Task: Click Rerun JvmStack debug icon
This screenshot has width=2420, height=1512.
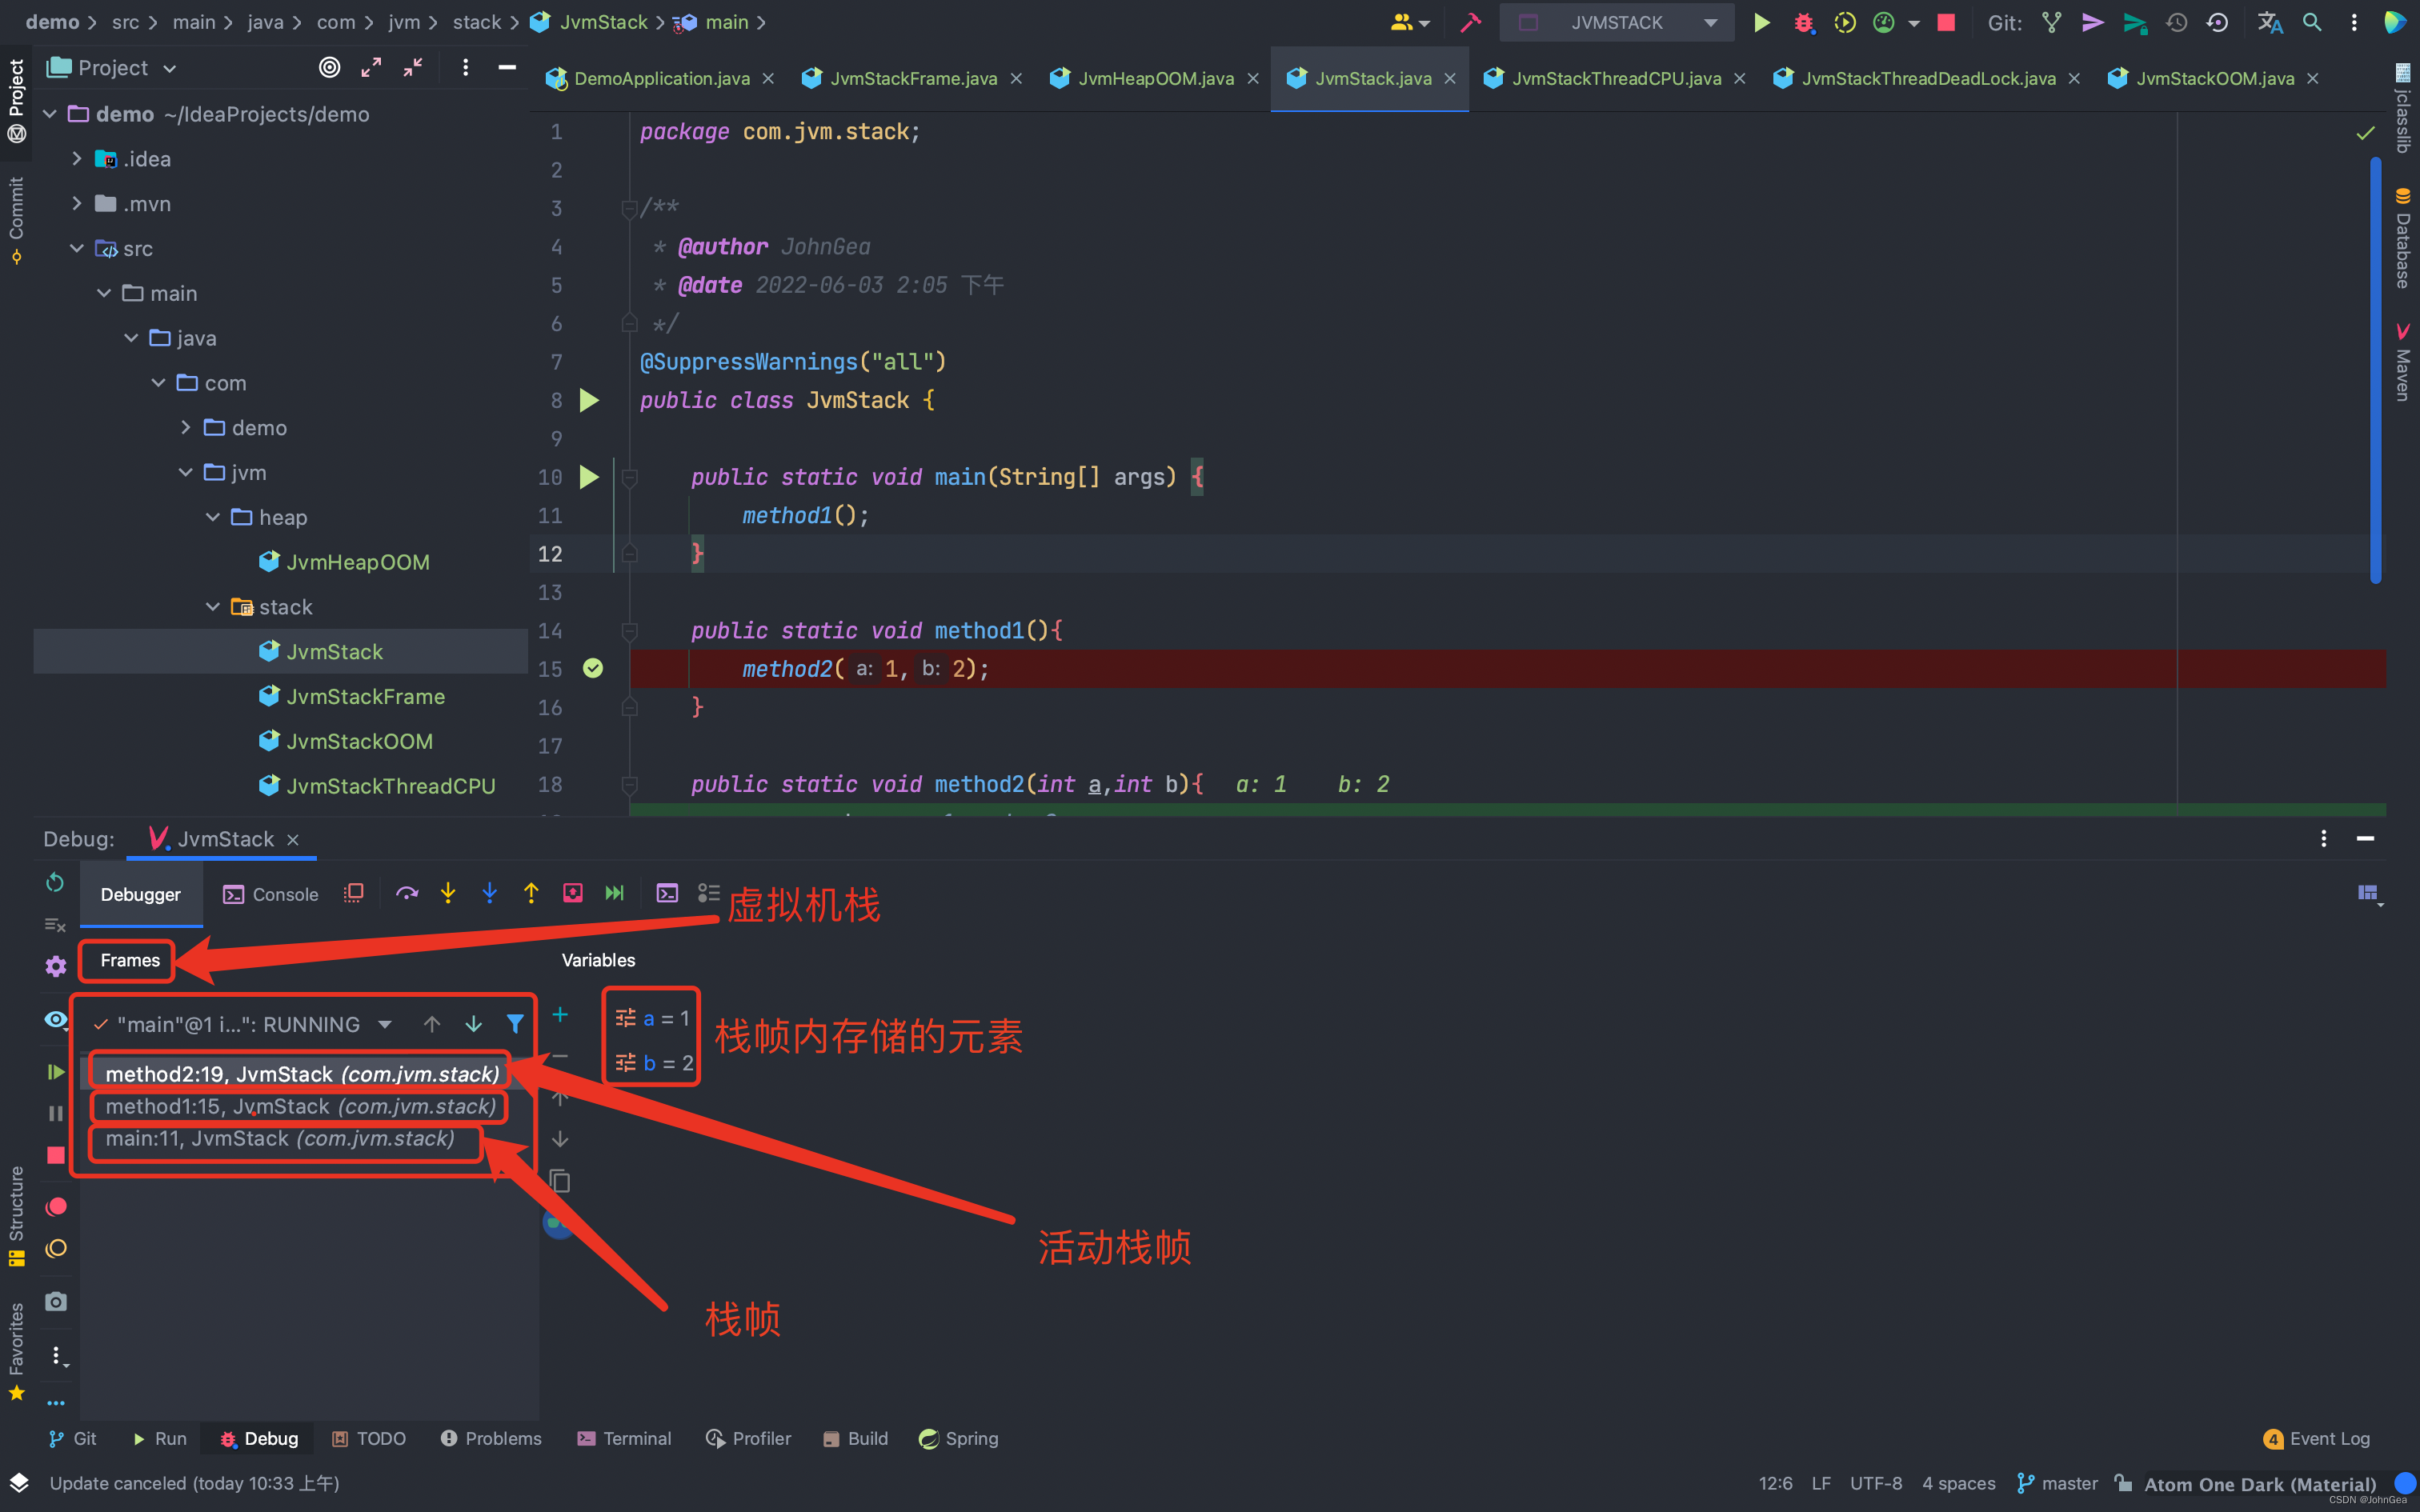Action: click(x=55, y=882)
